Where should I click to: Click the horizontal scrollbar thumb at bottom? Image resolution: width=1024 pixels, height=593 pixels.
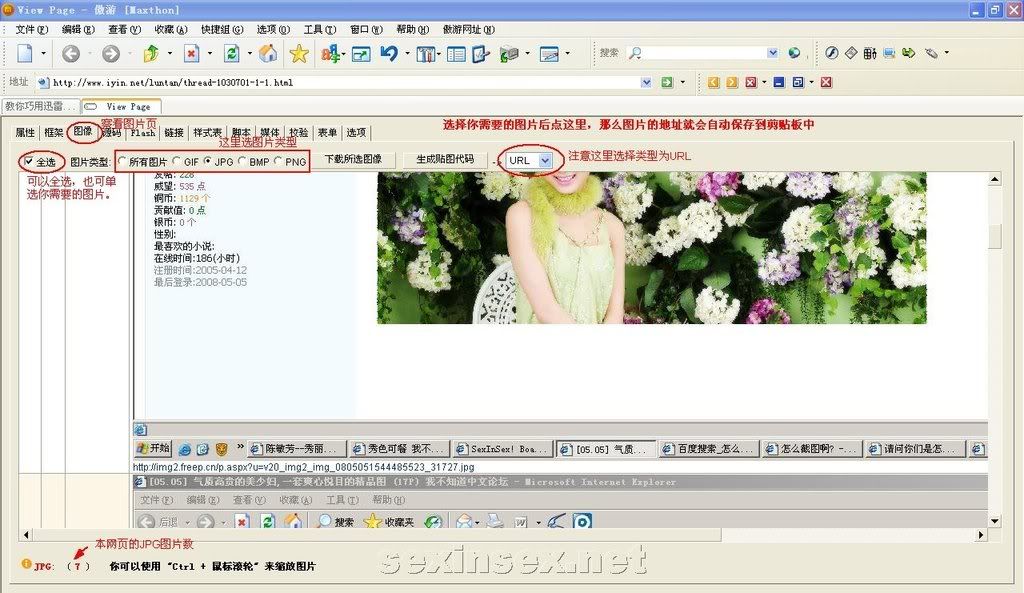point(376,535)
